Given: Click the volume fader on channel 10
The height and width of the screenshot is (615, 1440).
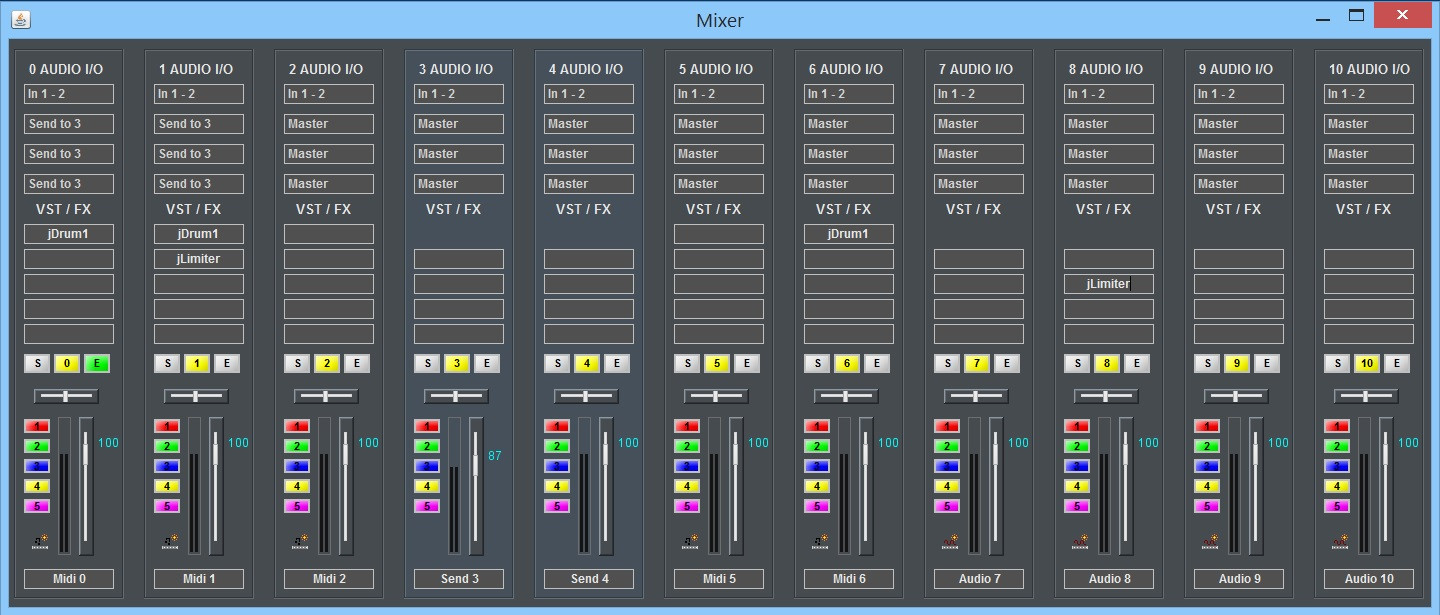Looking at the screenshot, I should 1386,486.
